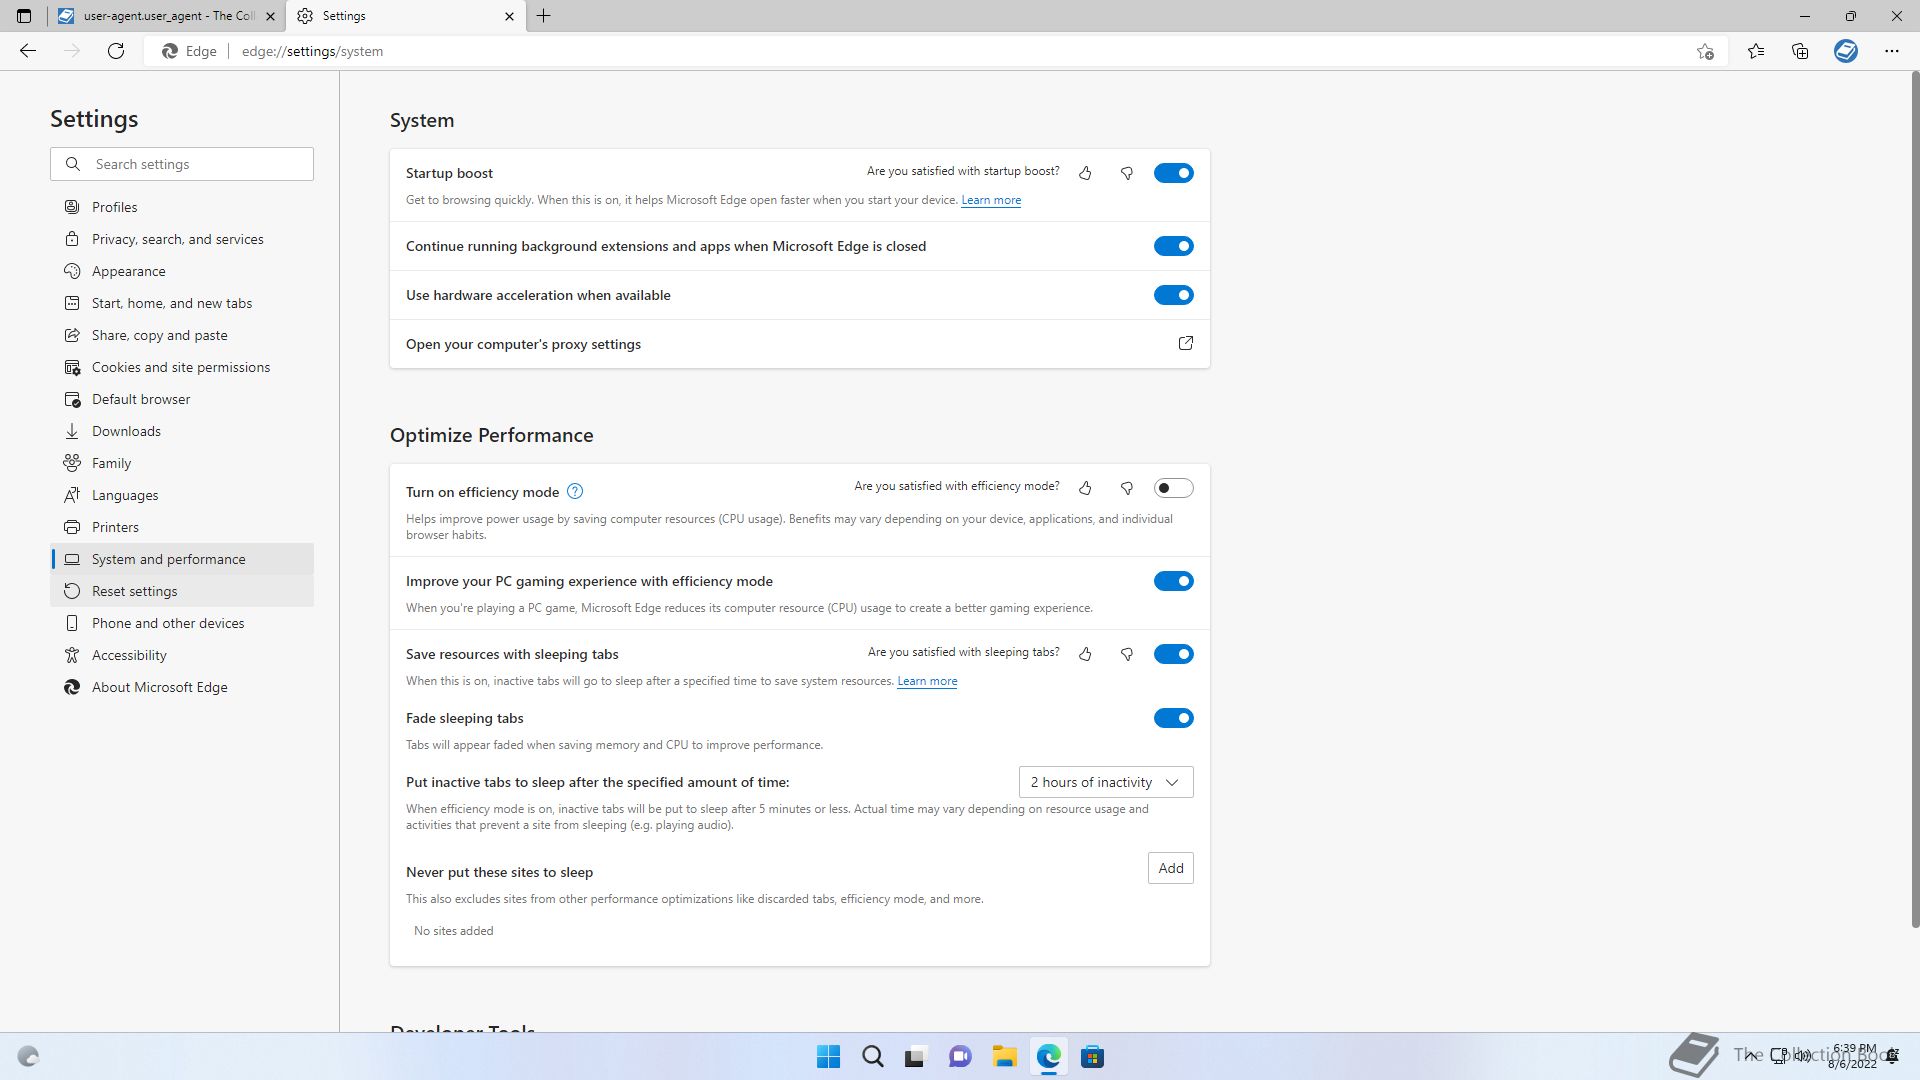Open Accessibility settings

point(182,655)
